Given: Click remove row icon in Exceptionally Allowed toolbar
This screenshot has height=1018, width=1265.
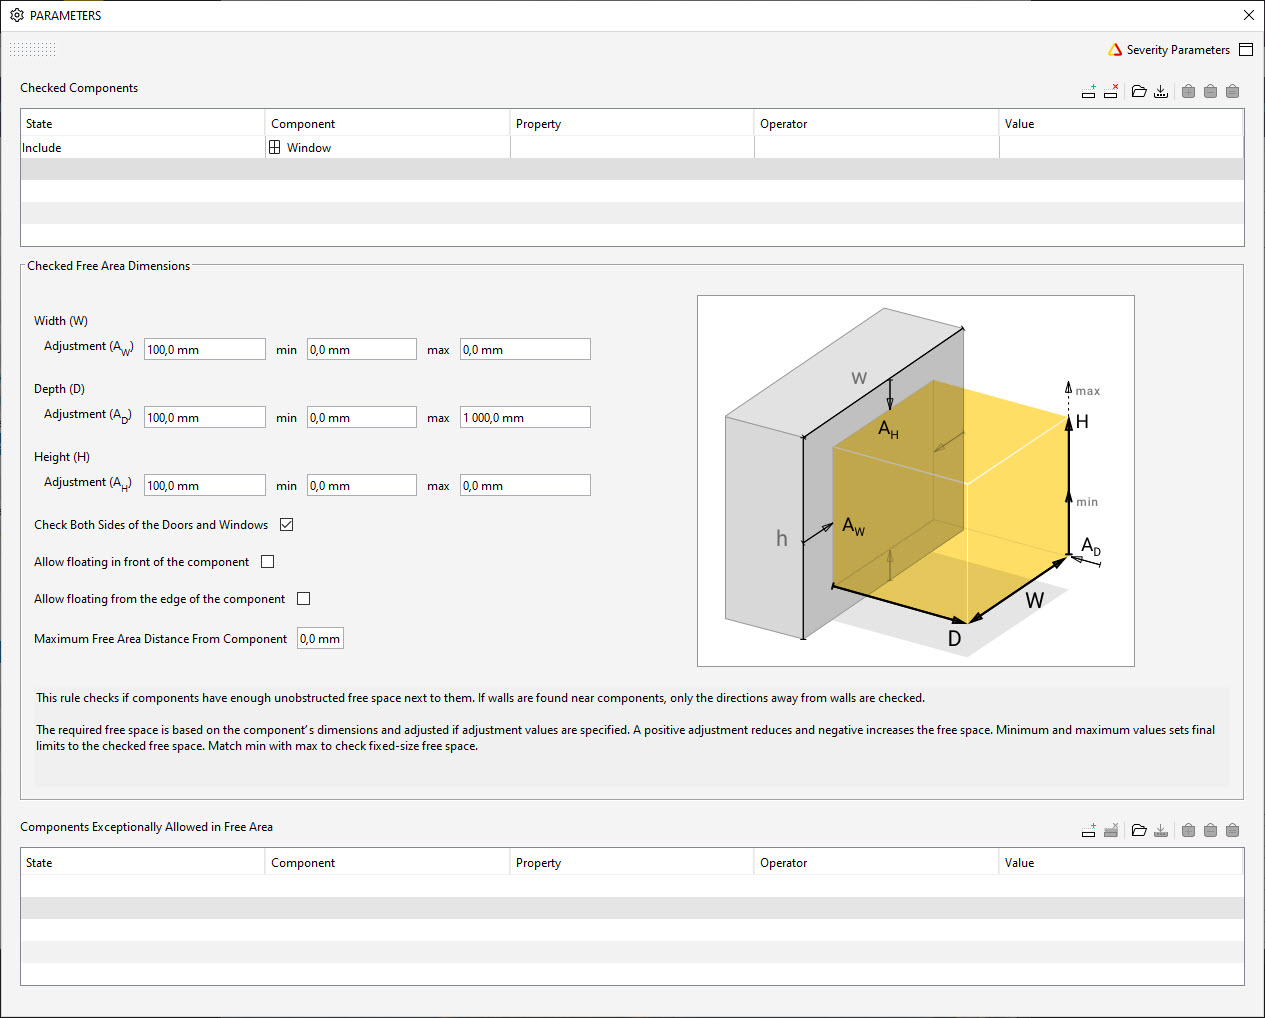Looking at the screenshot, I should 1111,830.
